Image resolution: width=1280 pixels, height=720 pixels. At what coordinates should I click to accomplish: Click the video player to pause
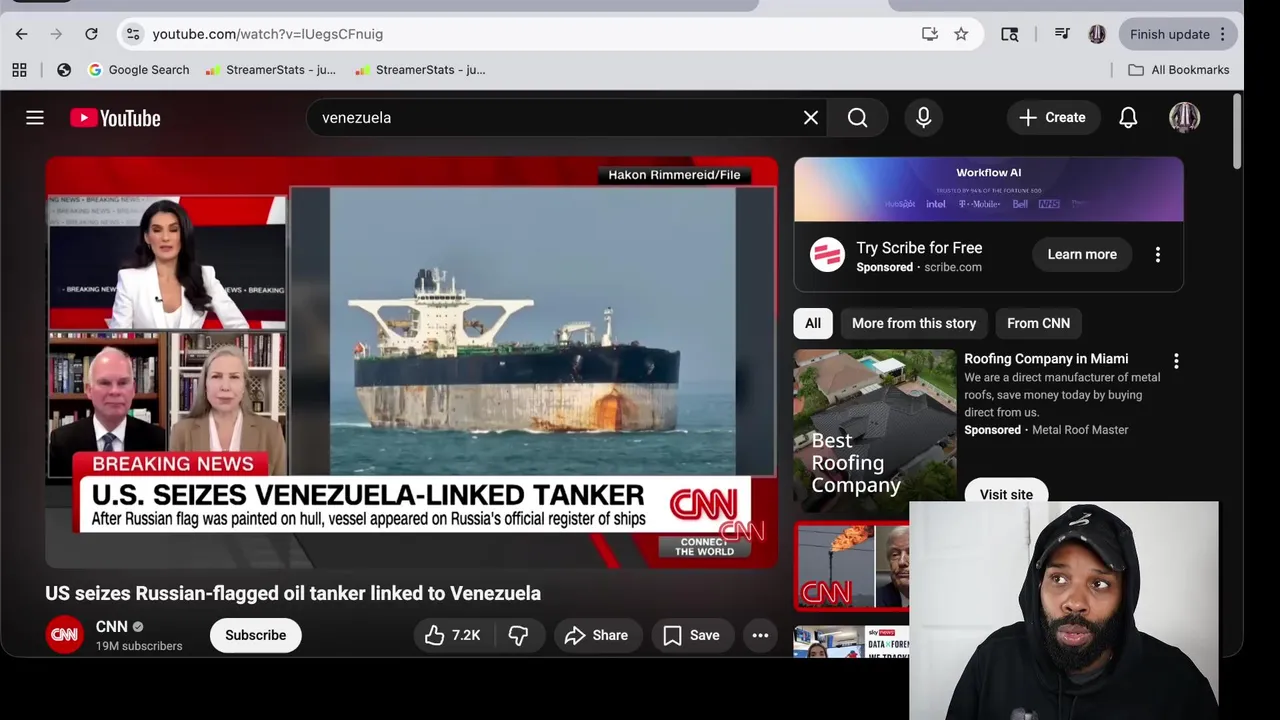(411, 362)
